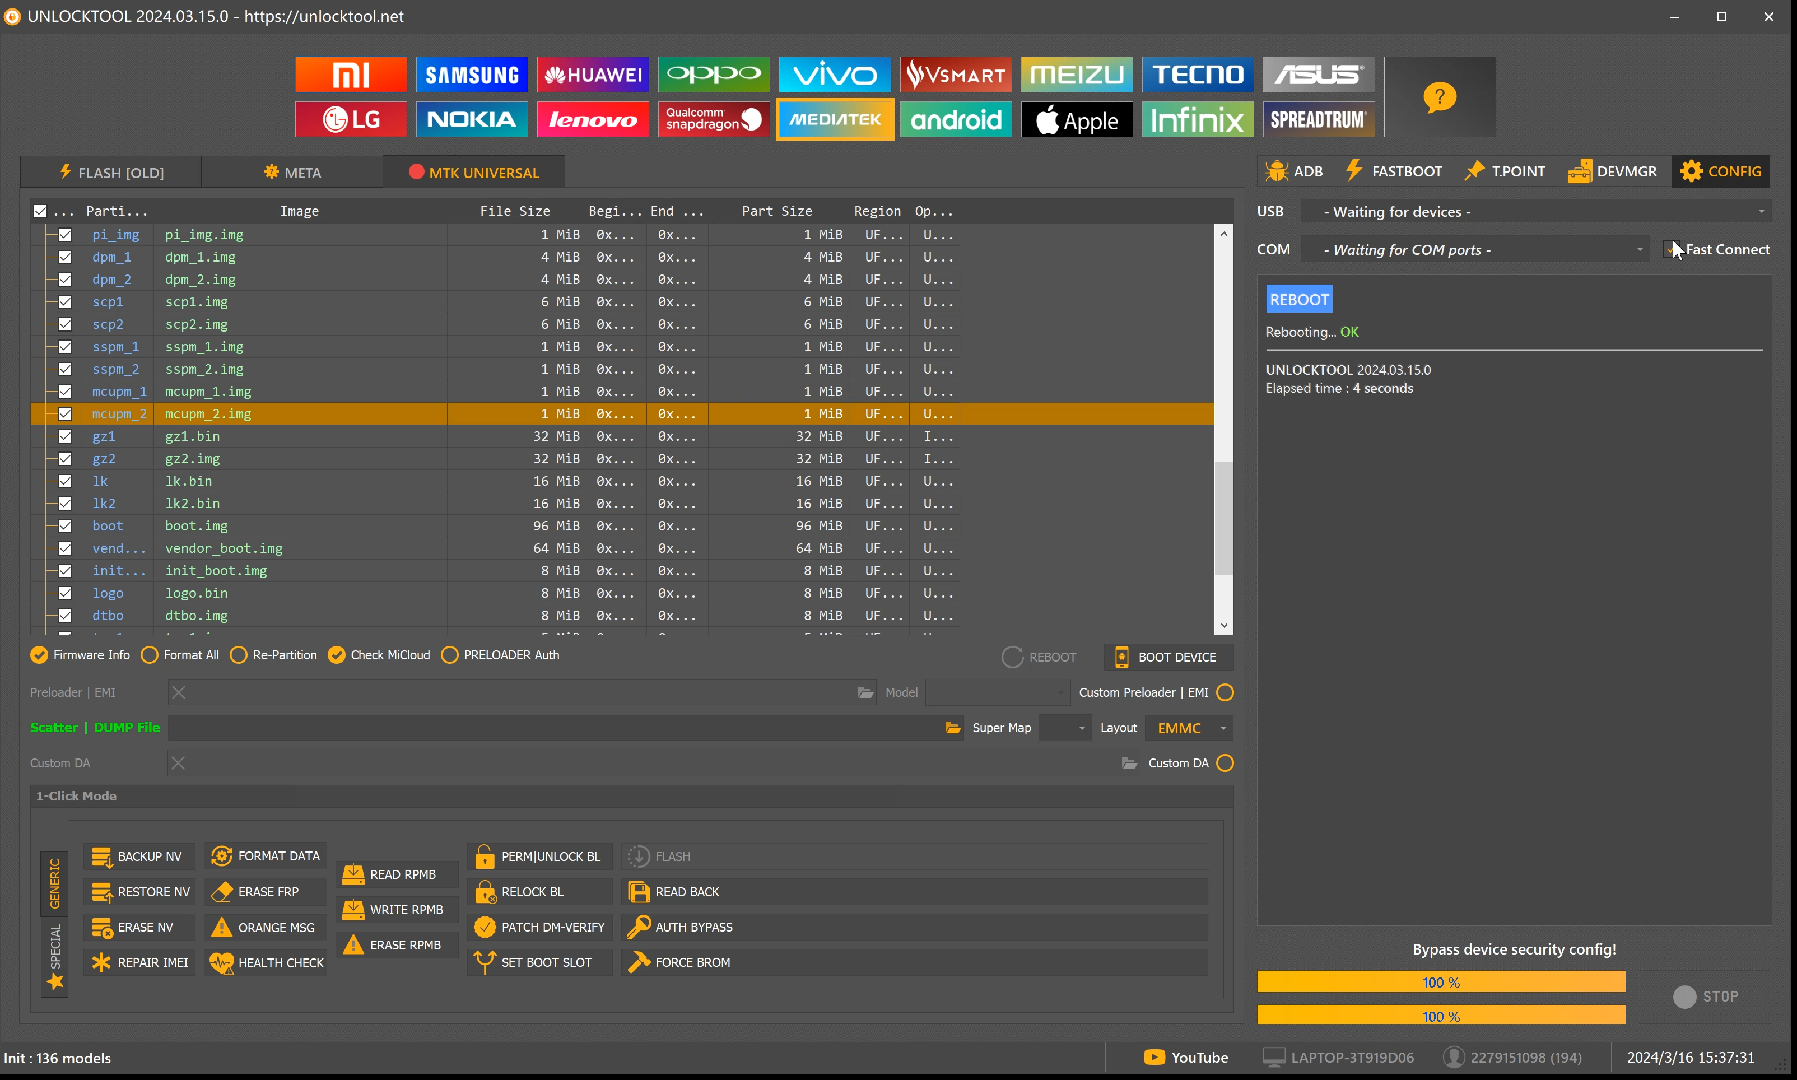The height and width of the screenshot is (1080, 1797).
Task: Uncheck the boot partition checkbox
Action: point(65,525)
